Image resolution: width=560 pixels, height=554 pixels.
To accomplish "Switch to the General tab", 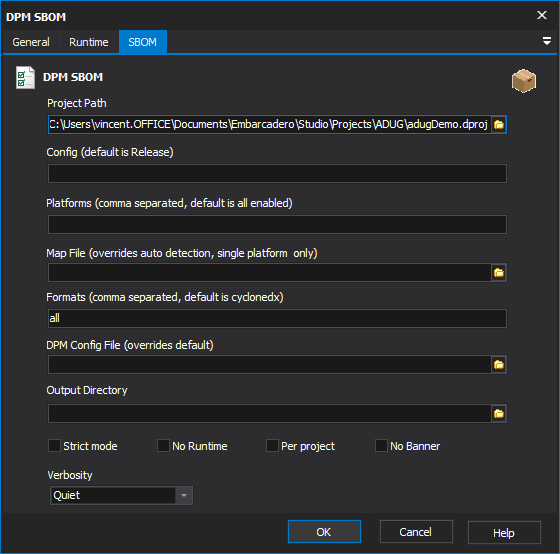I will tap(31, 42).
